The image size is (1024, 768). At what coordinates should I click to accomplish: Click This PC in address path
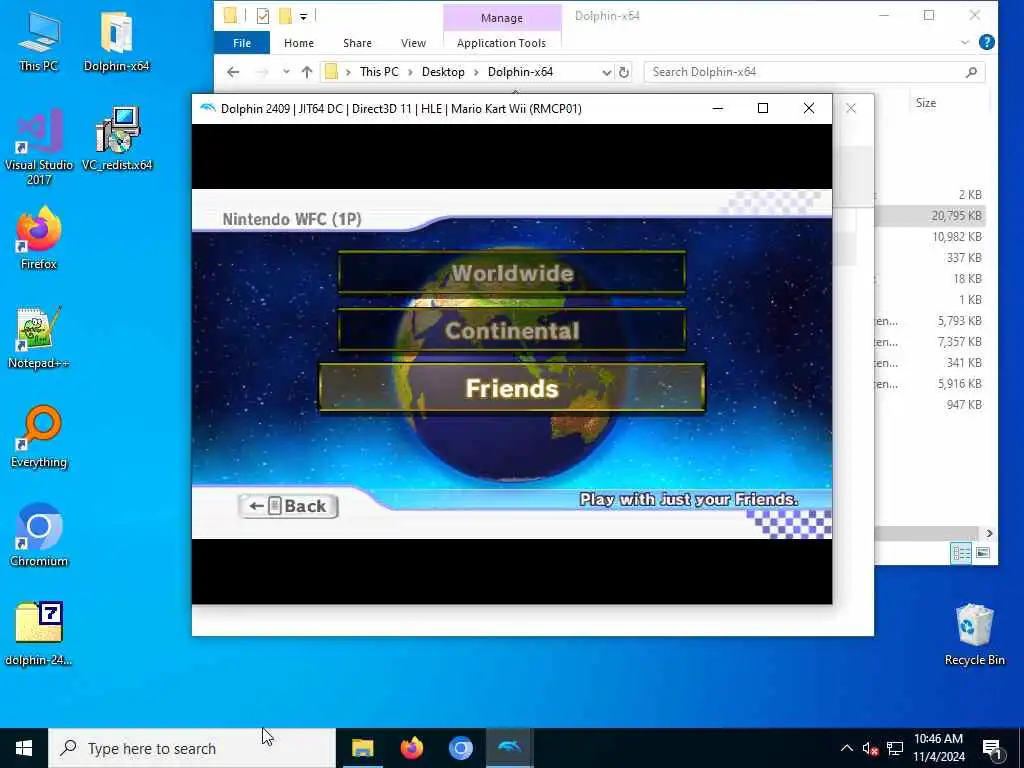click(379, 72)
